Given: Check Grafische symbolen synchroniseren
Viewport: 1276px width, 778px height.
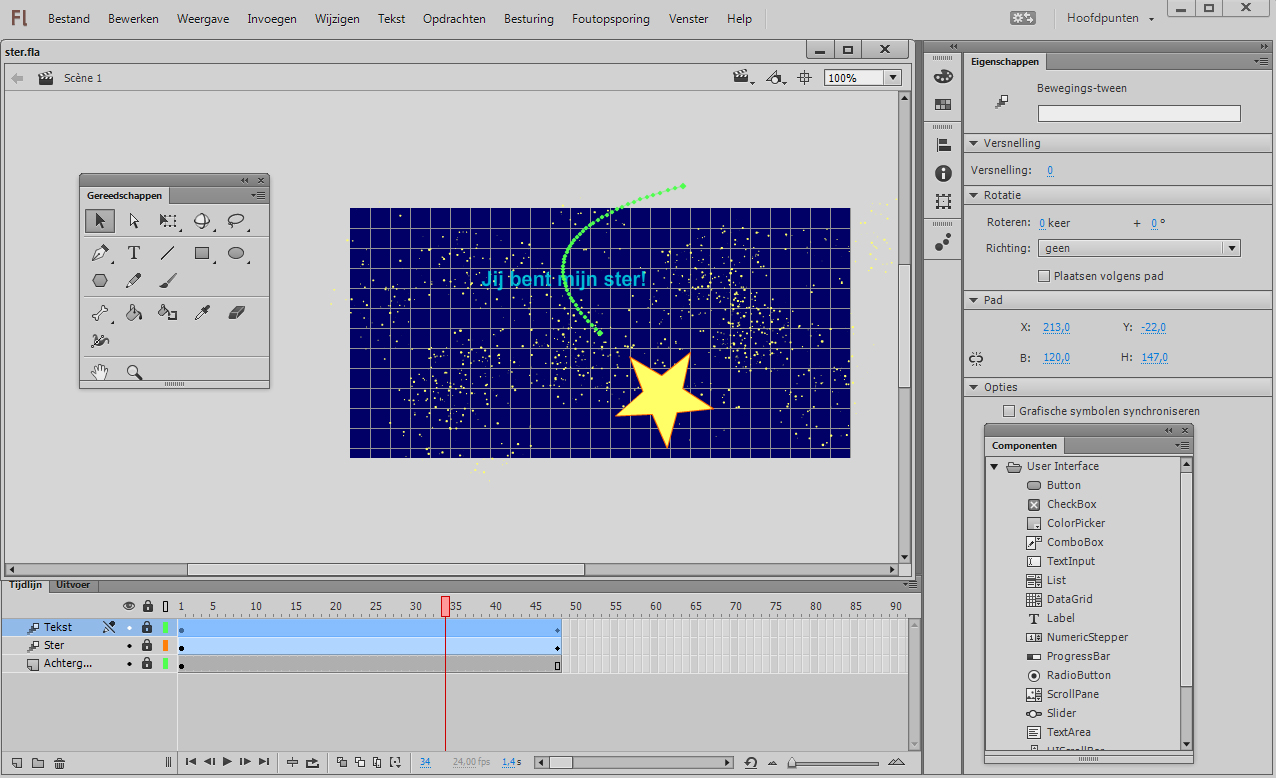Looking at the screenshot, I should (x=1008, y=411).
